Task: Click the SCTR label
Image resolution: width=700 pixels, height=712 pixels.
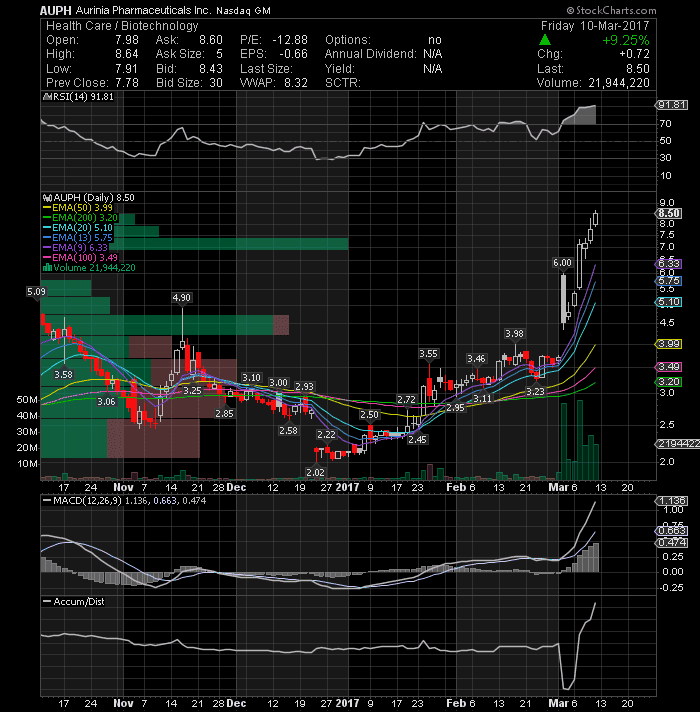Action: tap(343, 83)
